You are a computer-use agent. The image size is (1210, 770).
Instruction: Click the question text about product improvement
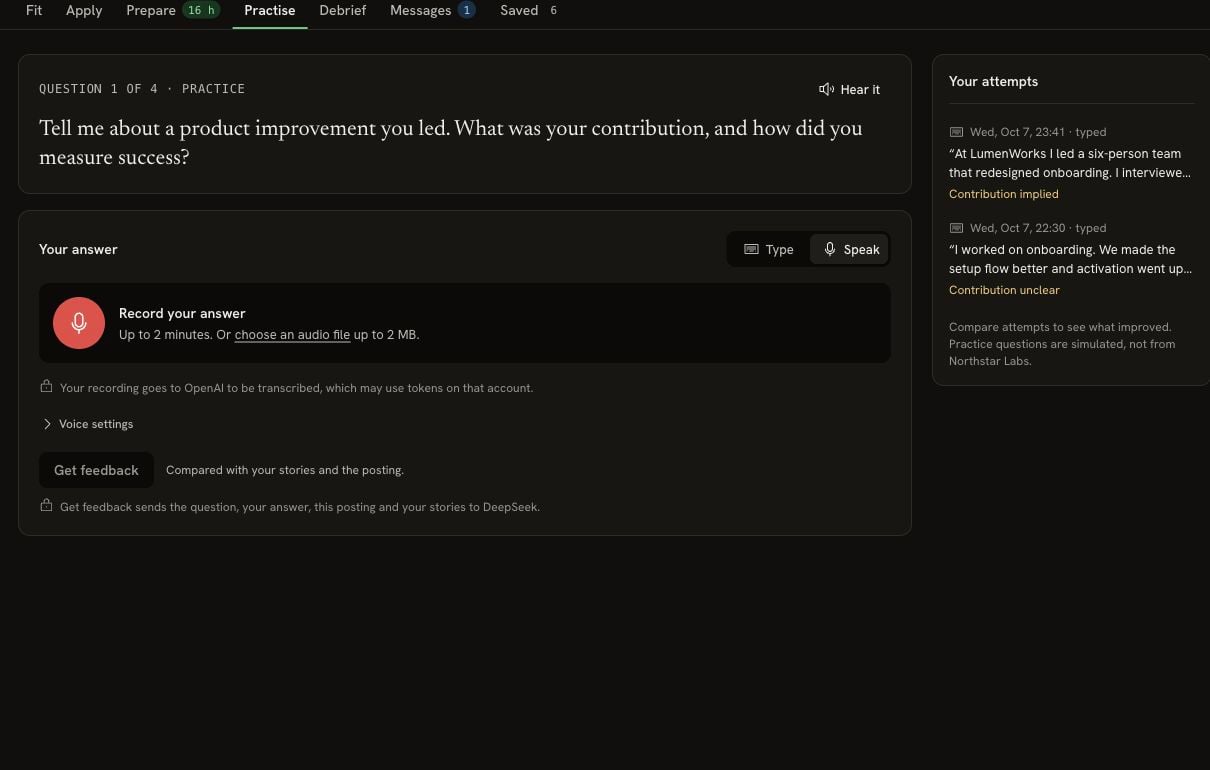coord(451,142)
